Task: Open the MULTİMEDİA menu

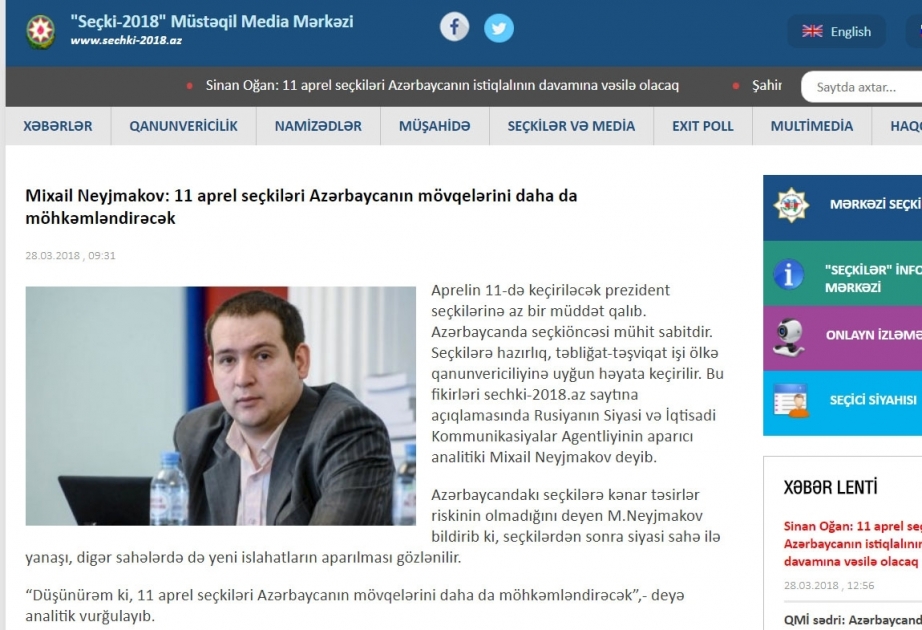Action: (811, 126)
